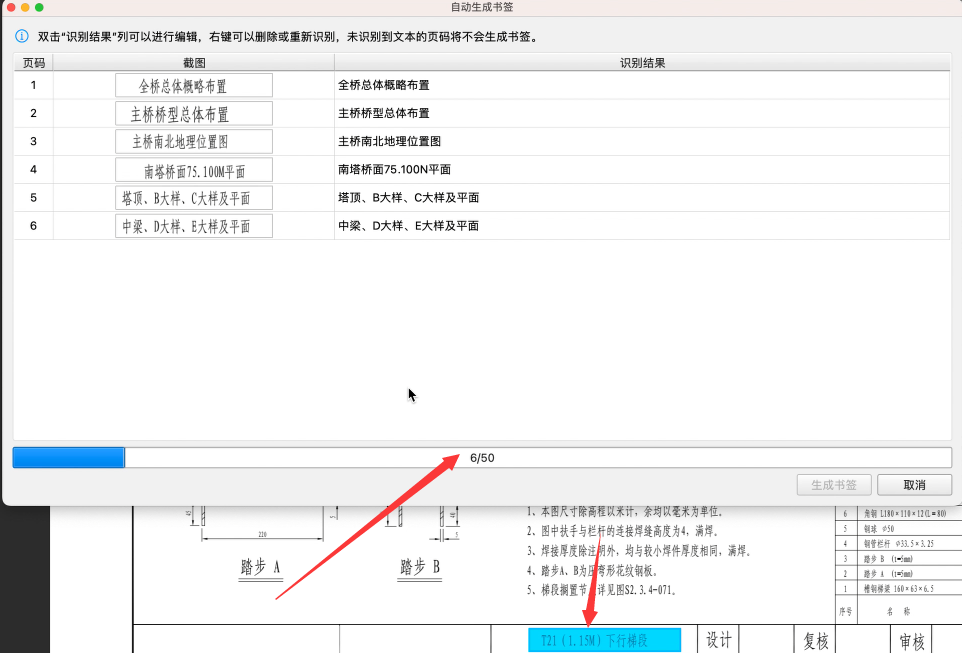The height and width of the screenshot is (653, 962).
Task: Select the 中梁、D大样 screenshot thumbnail in row 6
Action: click(x=193, y=226)
